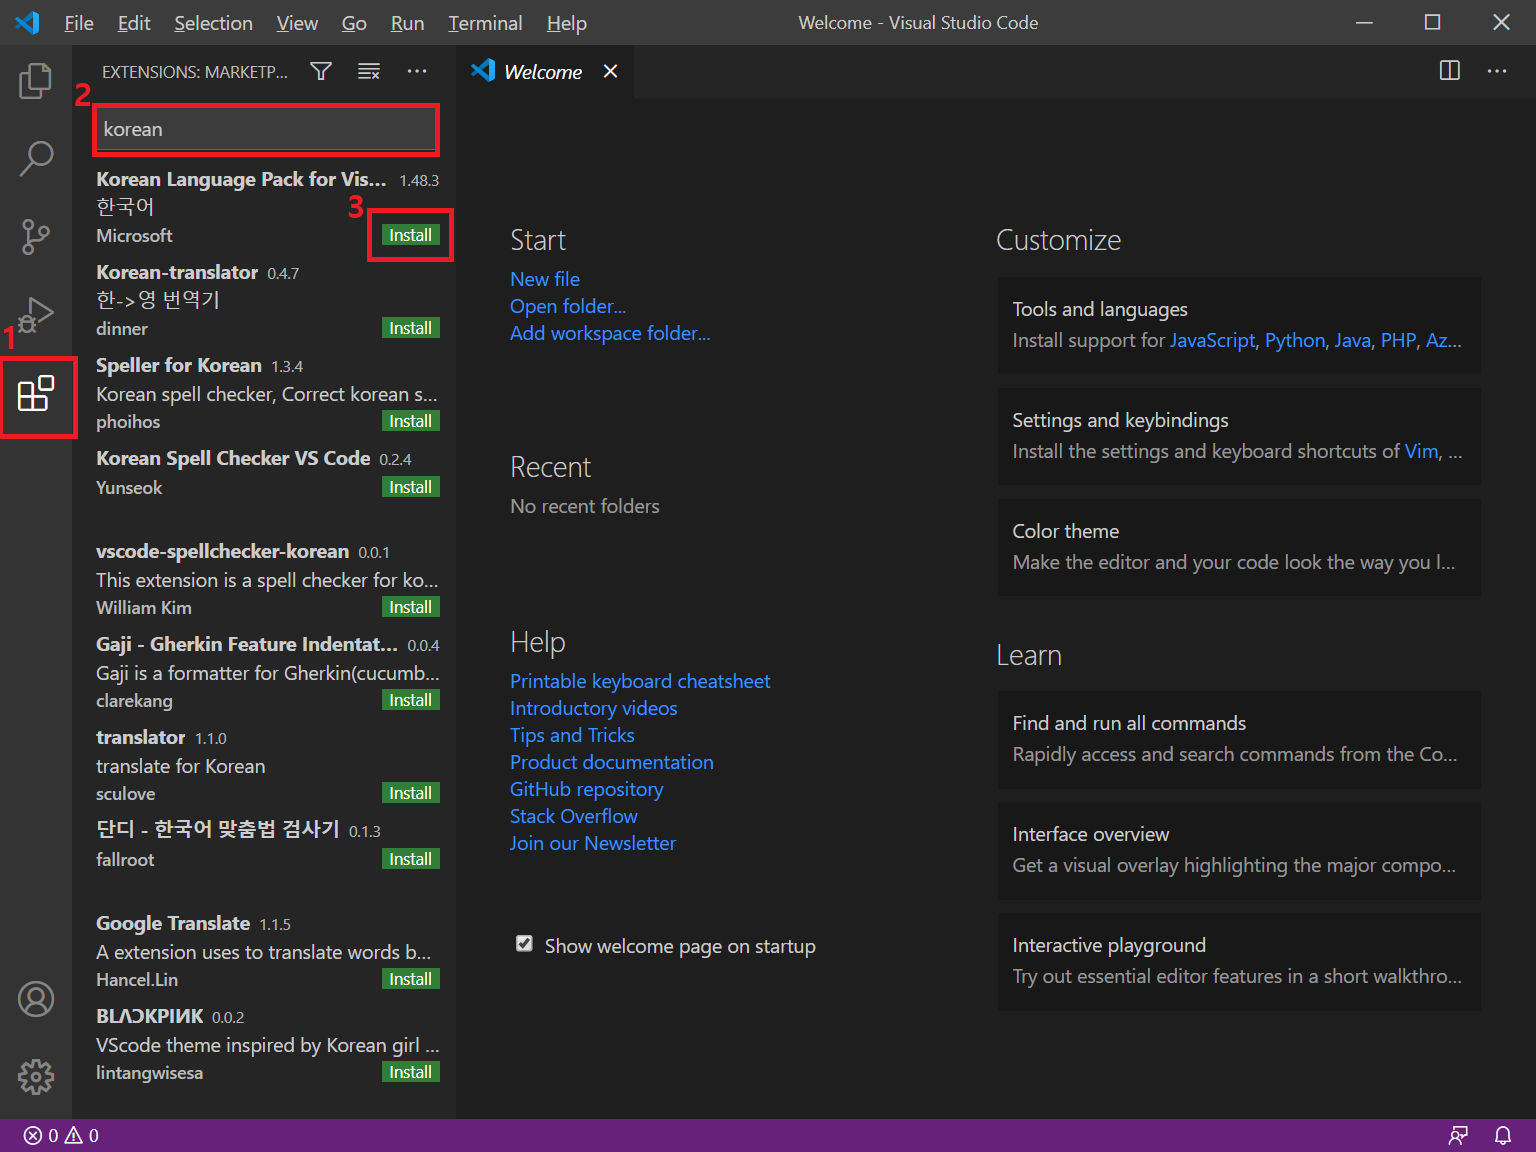Click Add workspace folder link

[610, 333]
